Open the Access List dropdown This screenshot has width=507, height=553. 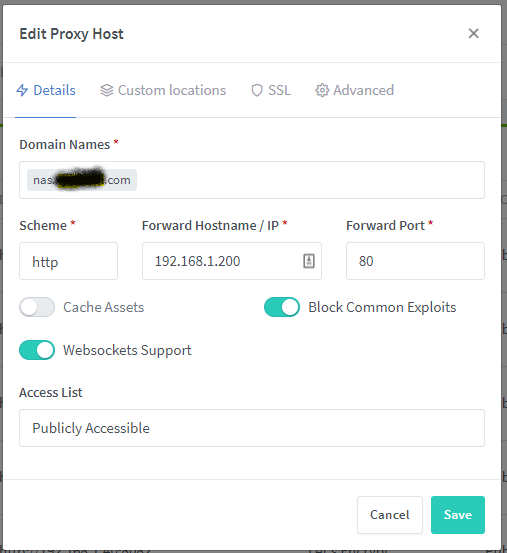click(252, 428)
